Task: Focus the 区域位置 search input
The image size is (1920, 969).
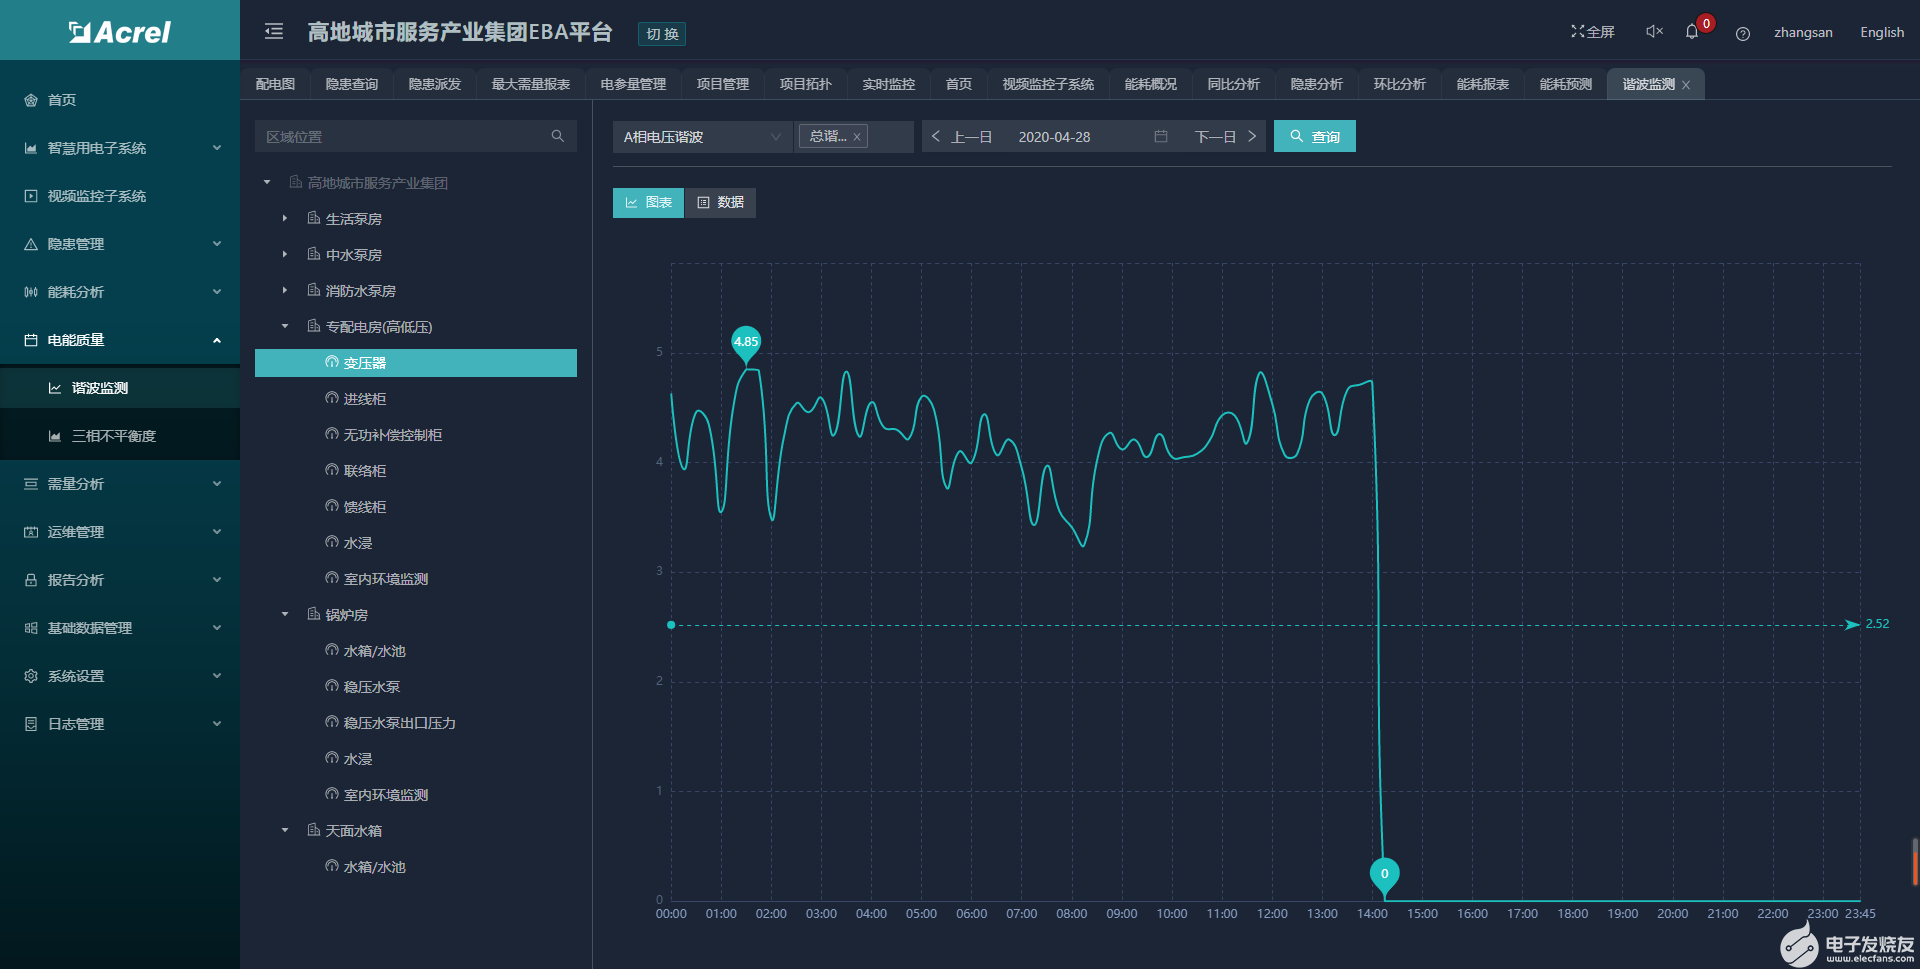Action: coord(415,136)
